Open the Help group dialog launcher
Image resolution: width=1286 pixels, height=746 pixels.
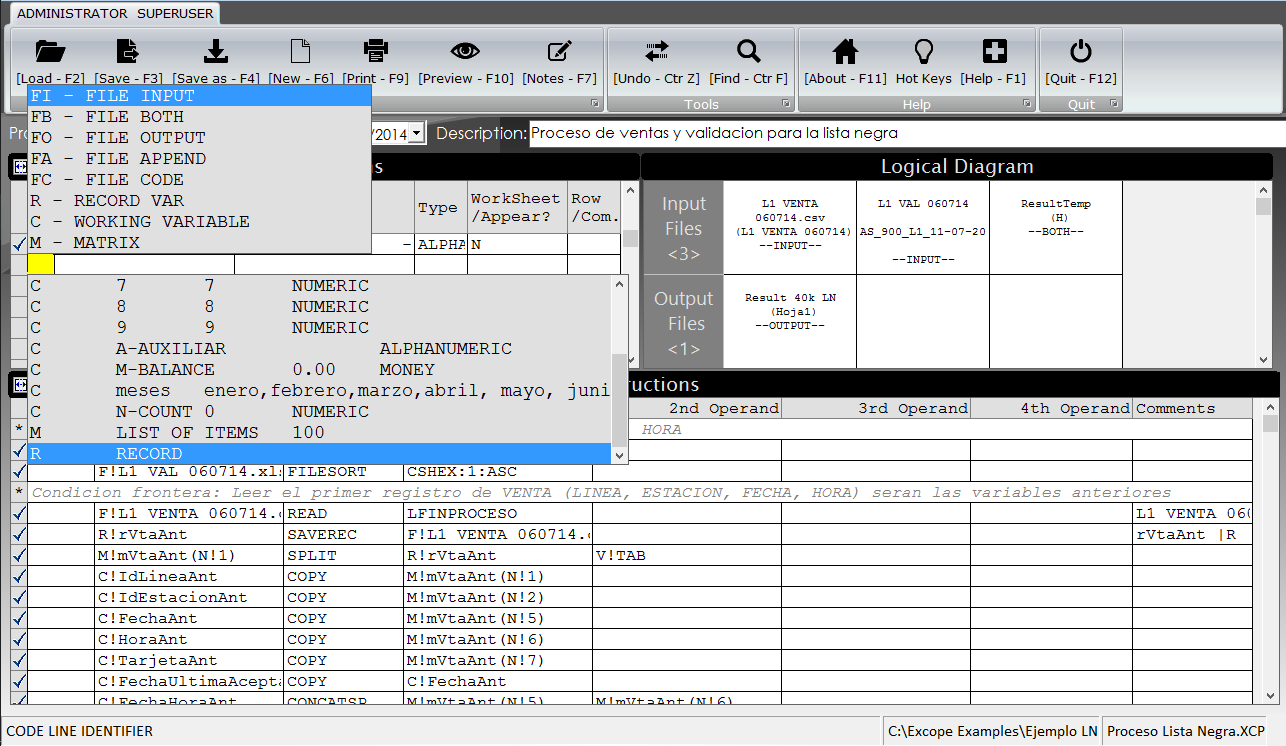click(x=1027, y=104)
